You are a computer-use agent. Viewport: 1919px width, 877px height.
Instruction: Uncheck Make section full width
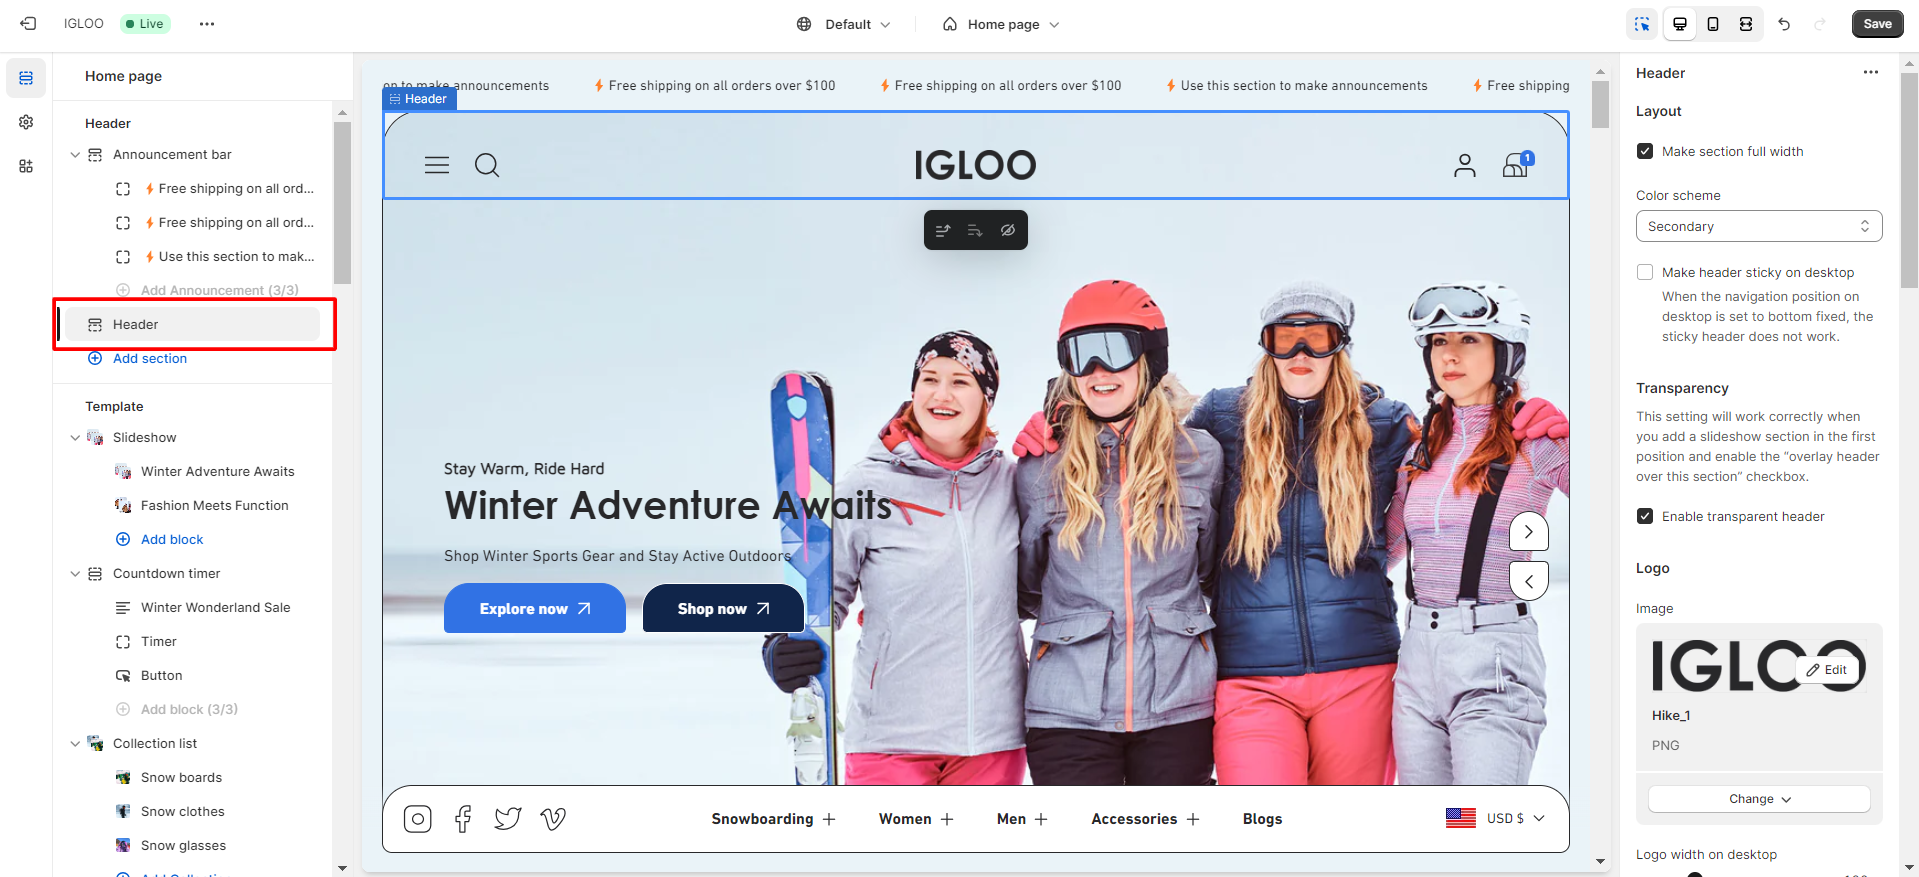point(1645,152)
